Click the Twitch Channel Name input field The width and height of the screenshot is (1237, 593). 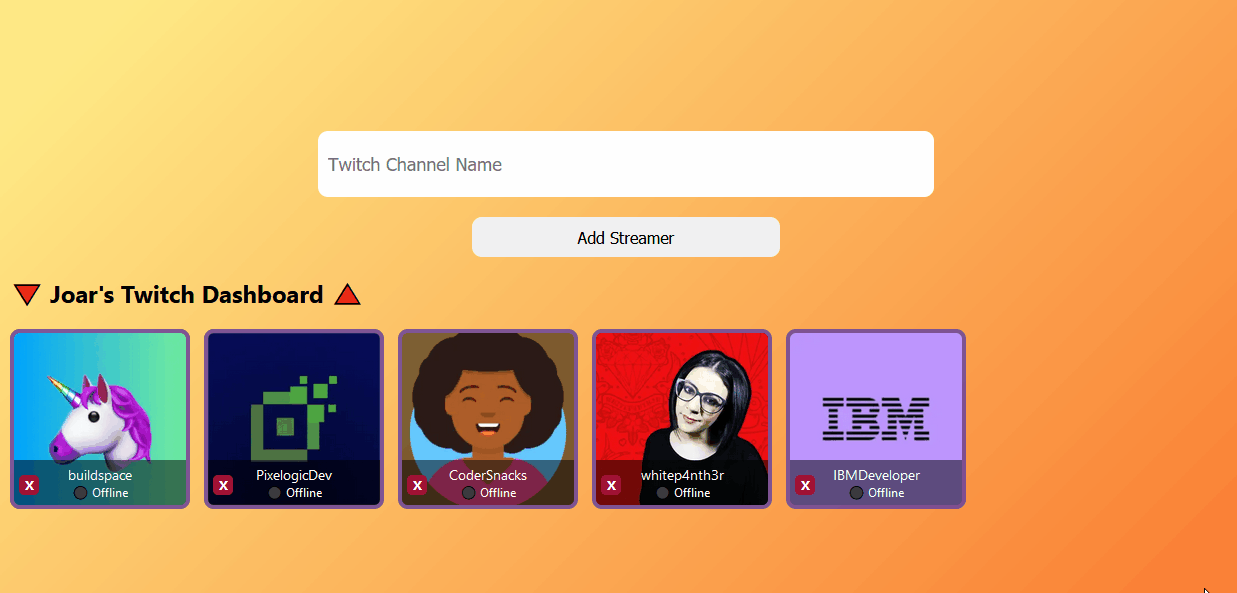click(626, 164)
